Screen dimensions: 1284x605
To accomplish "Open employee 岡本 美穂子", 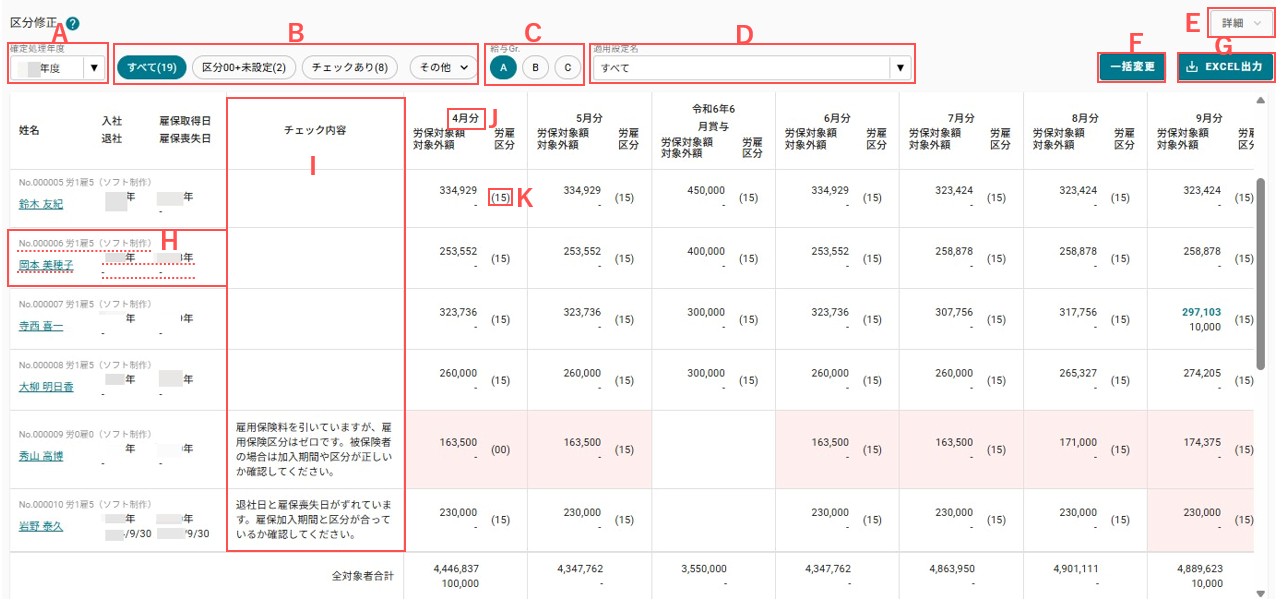I will pos(46,265).
